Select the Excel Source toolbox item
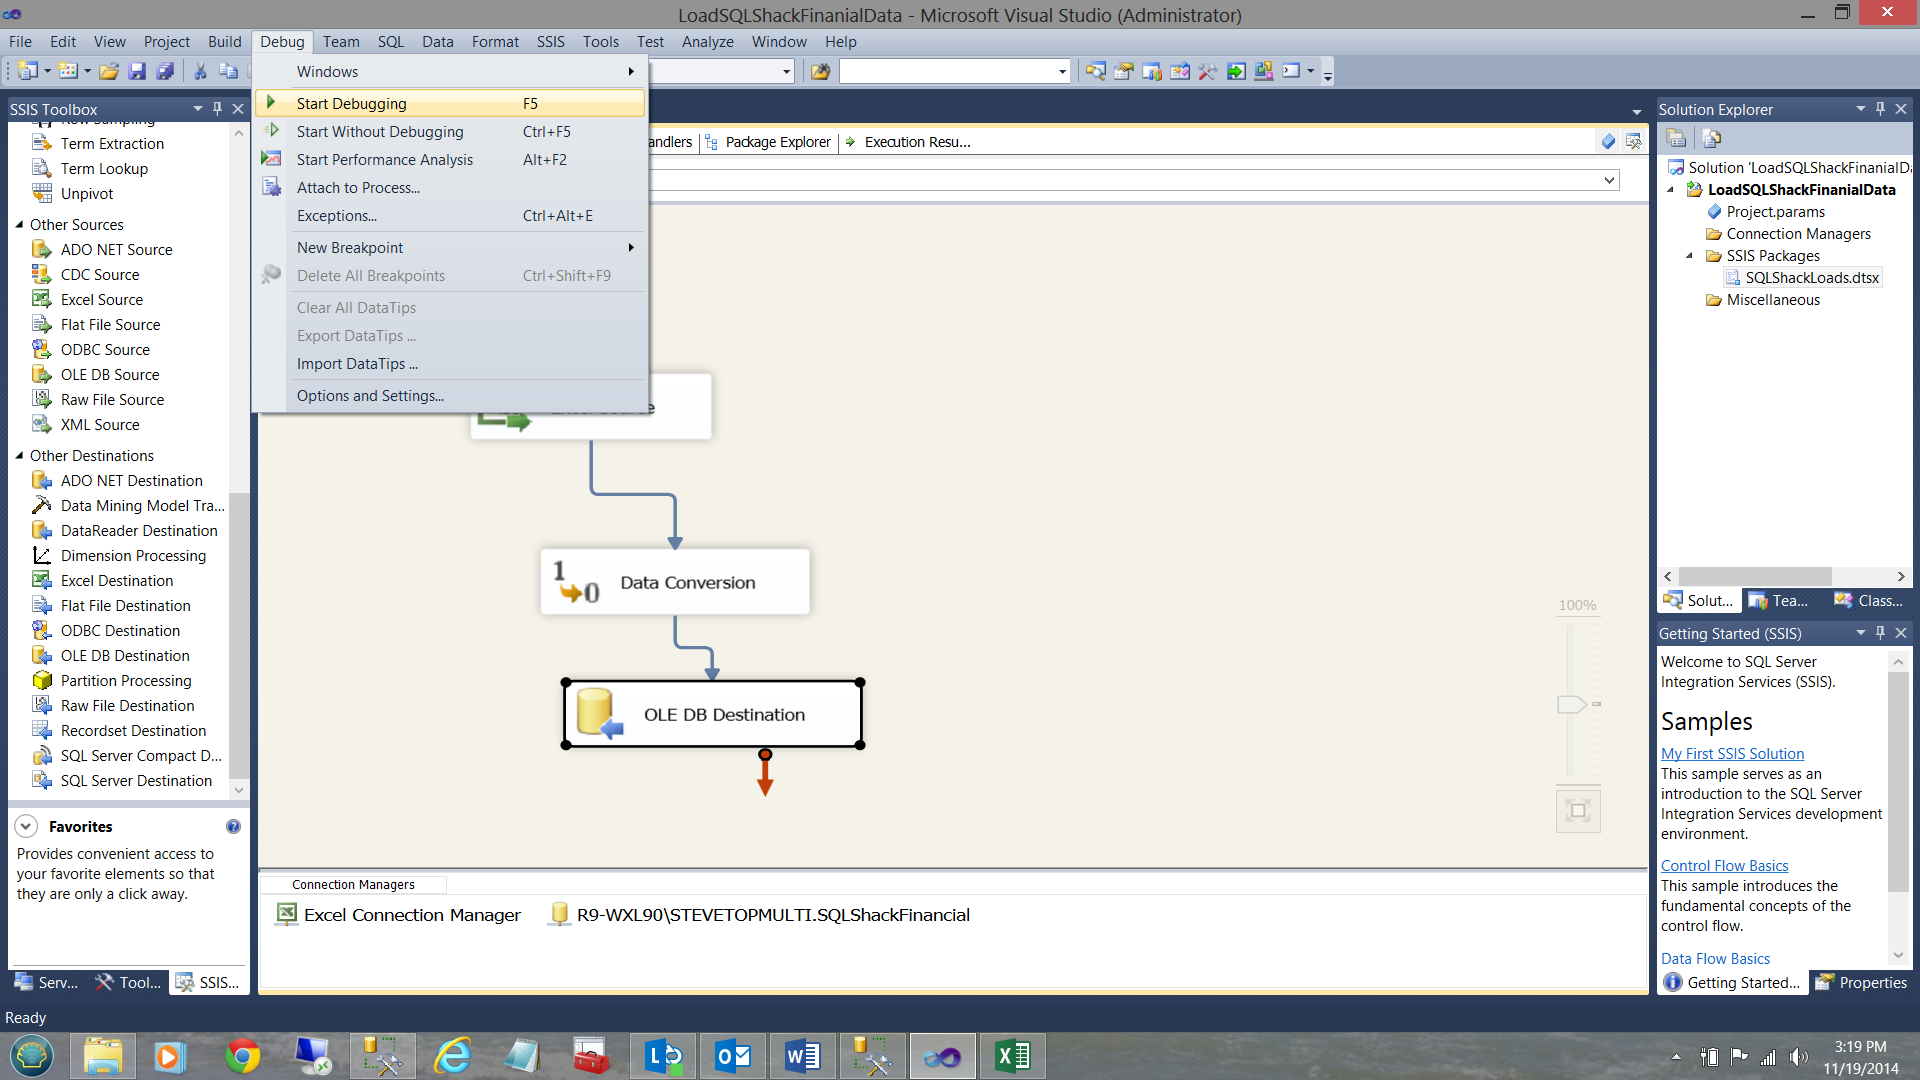This screenshot has width=1920, height=1080. [101, 300]
